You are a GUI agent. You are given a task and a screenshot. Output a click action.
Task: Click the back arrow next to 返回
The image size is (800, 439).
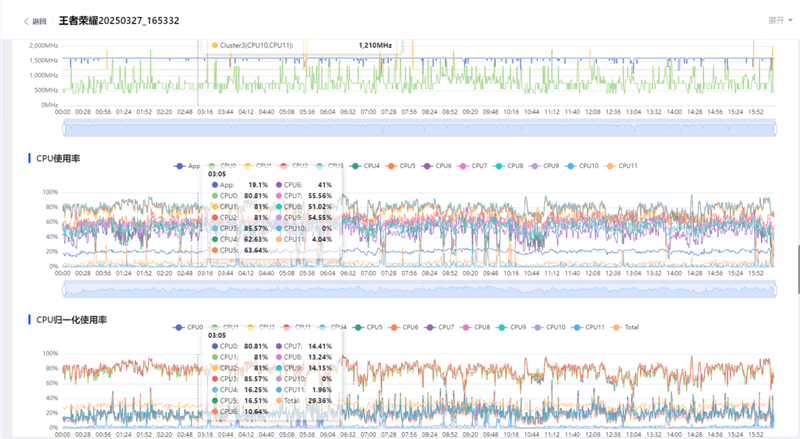tap(26, 20)
